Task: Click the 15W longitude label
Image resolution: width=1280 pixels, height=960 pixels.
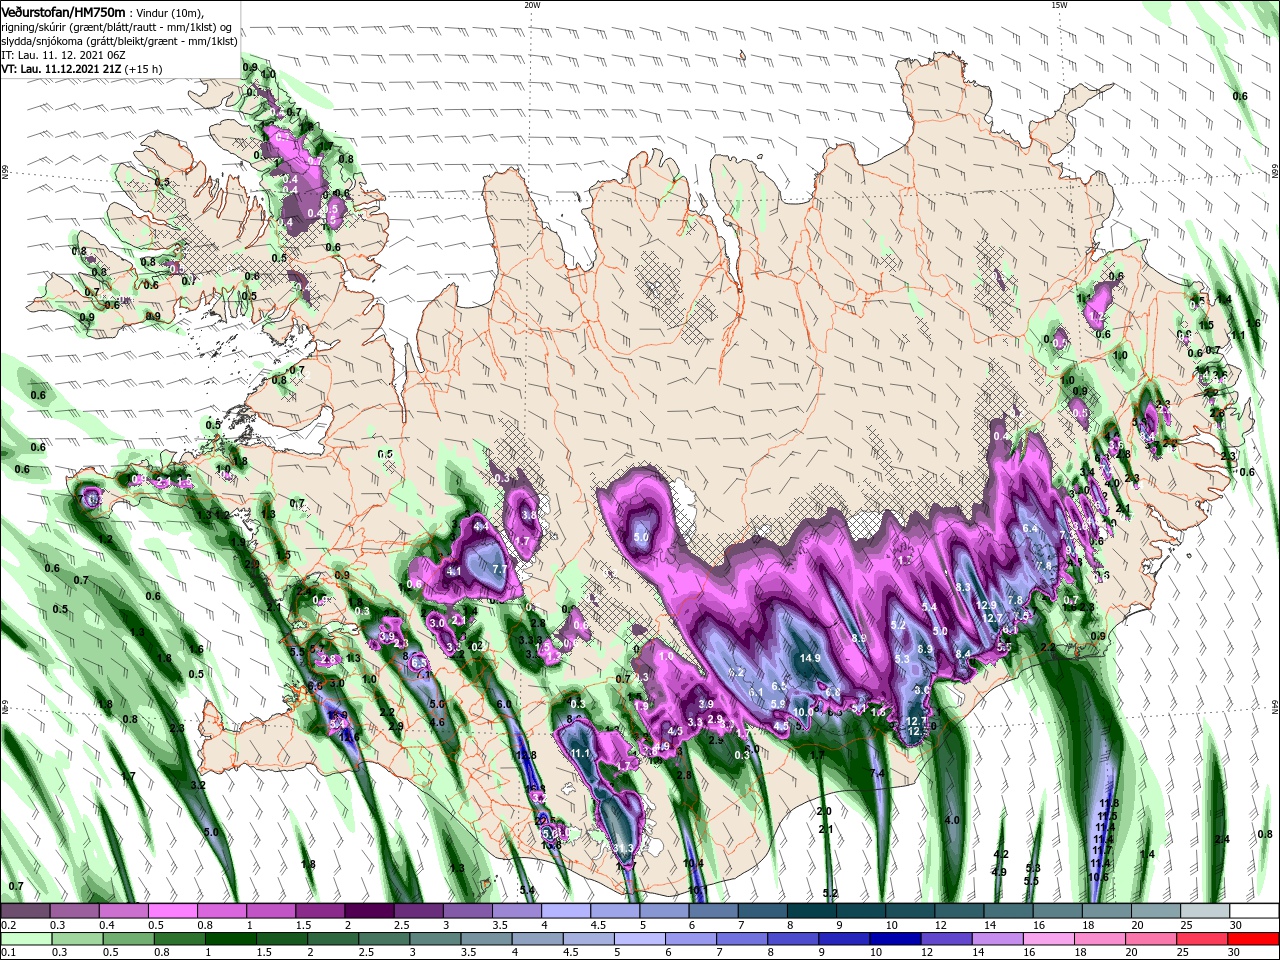Action: pyautogui.click(x=1059, y=5)
